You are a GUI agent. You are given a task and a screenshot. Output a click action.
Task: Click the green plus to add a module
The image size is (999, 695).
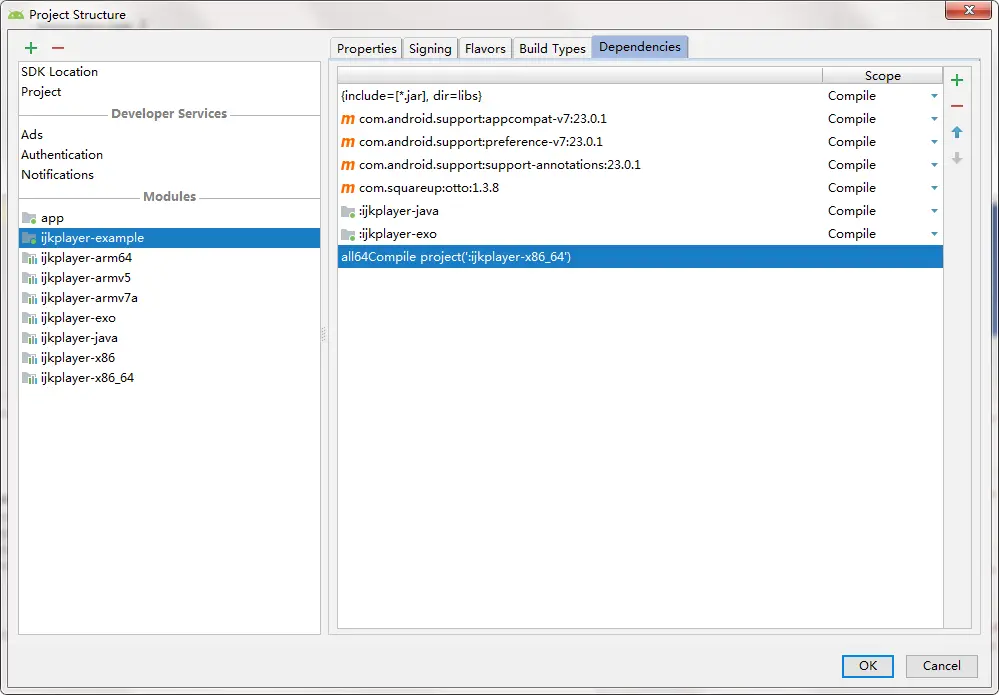click(x=31, y=48)
